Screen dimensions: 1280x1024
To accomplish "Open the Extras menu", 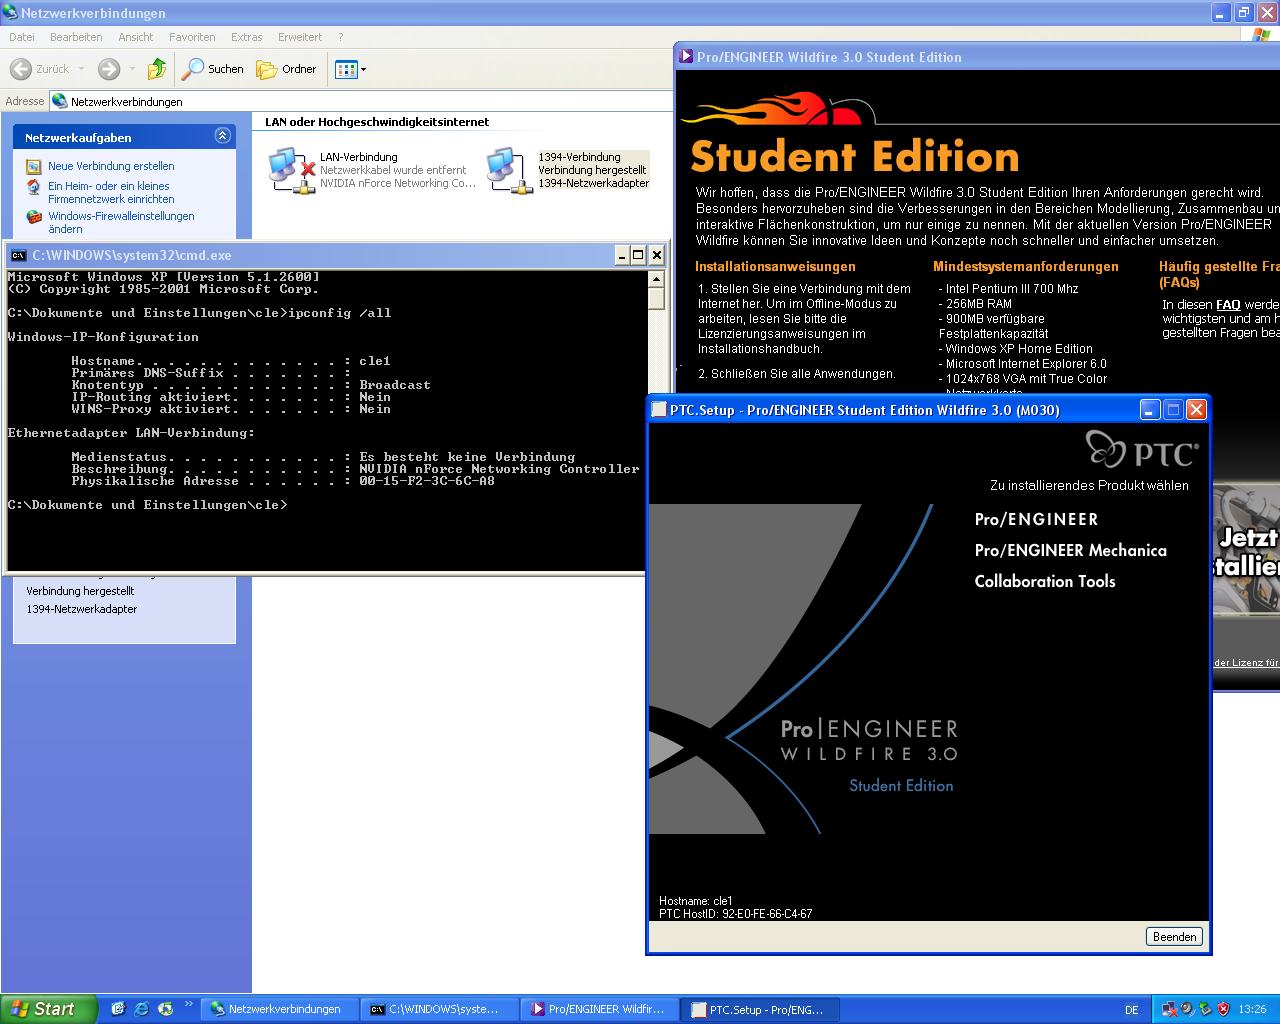I will 246,37.
